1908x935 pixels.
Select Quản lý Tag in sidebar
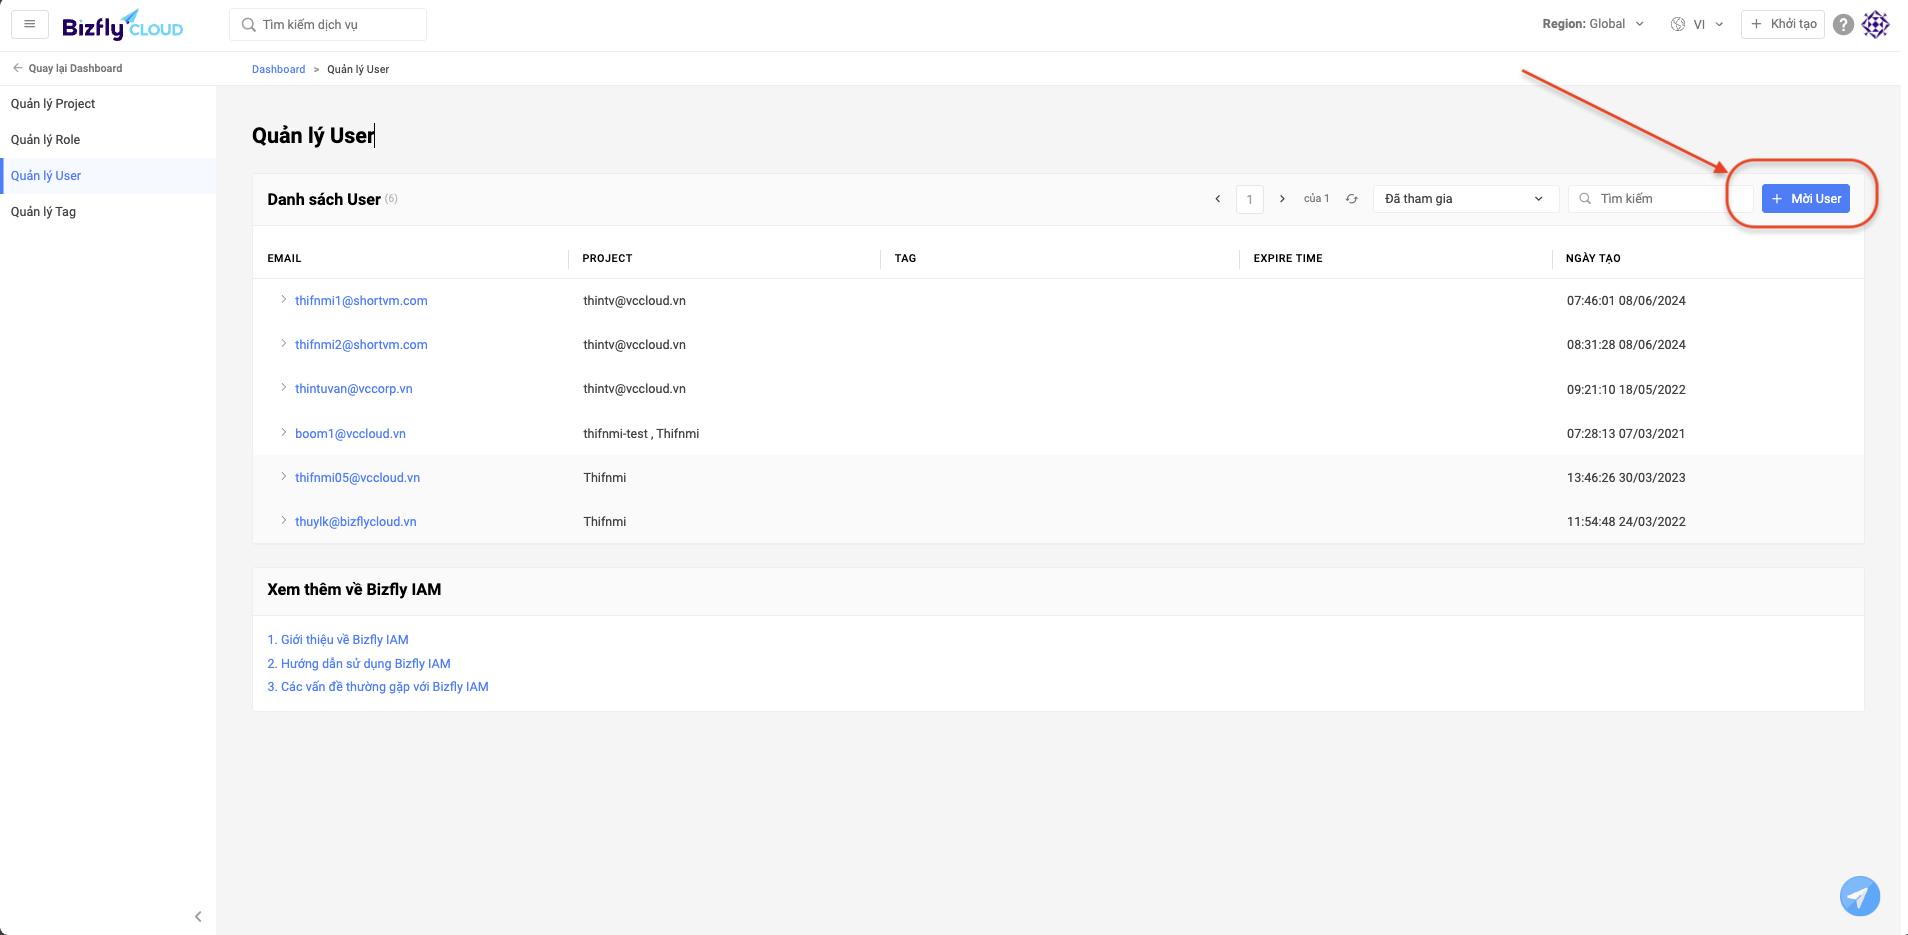pyautogui.click(x=44, y=212)
